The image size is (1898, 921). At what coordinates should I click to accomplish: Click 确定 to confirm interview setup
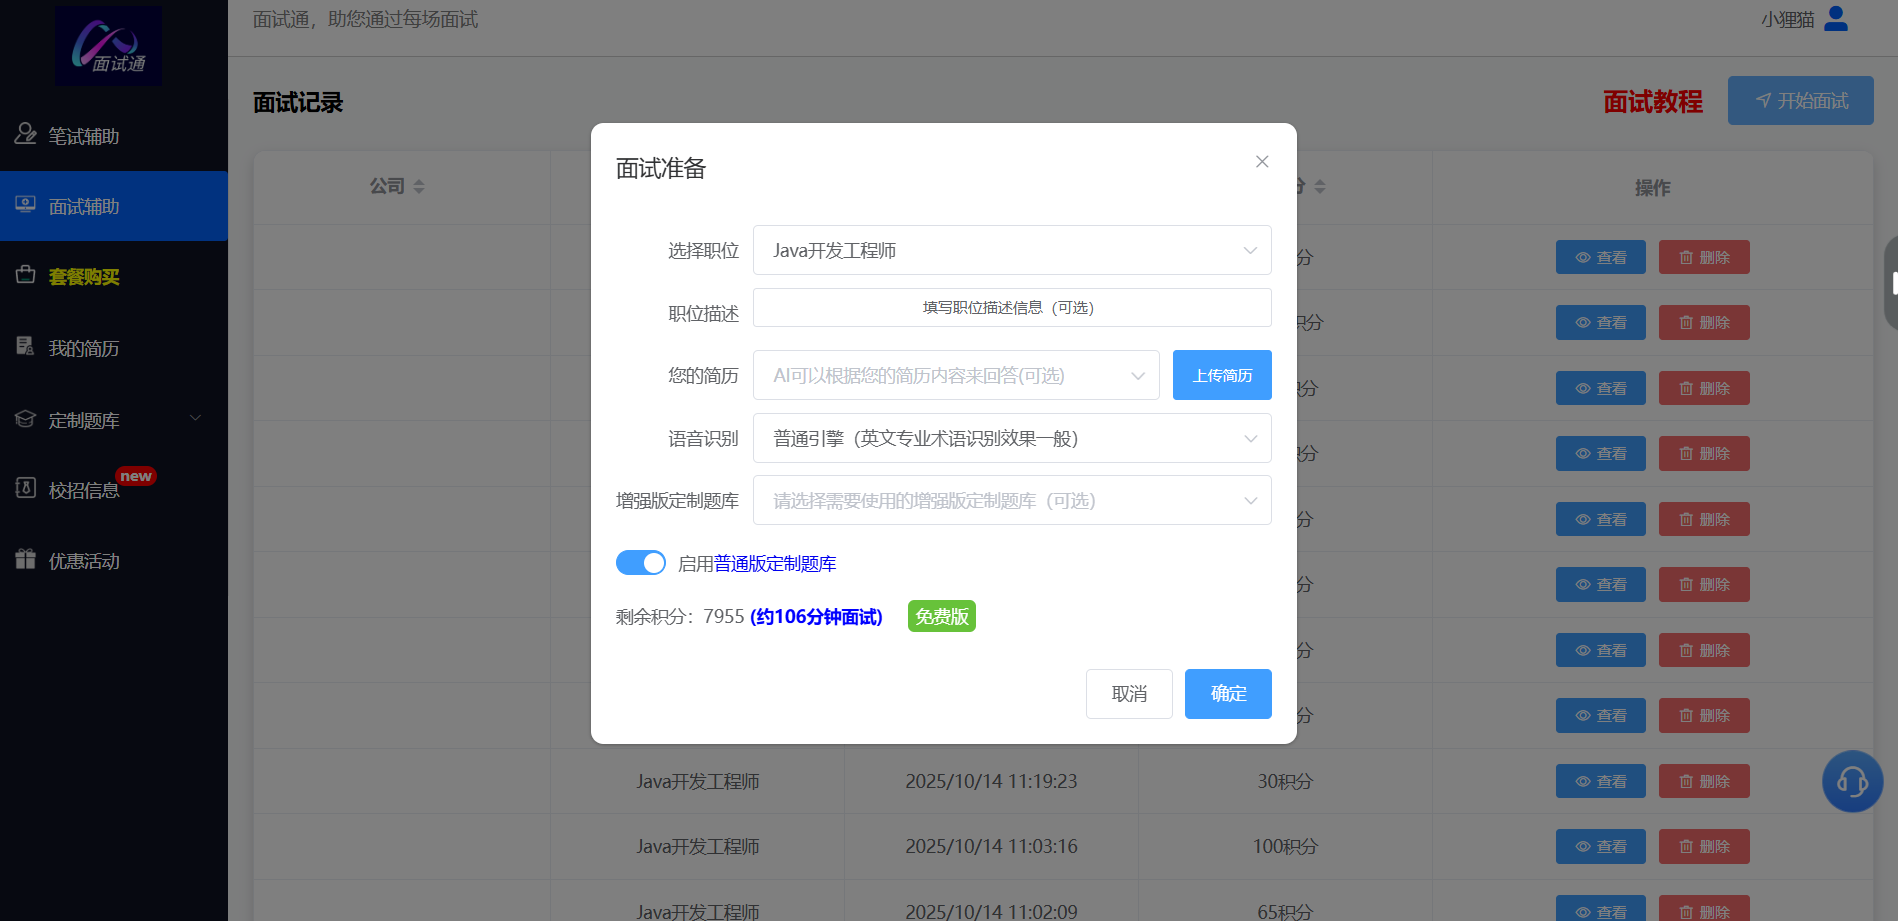coord(1228,694)
